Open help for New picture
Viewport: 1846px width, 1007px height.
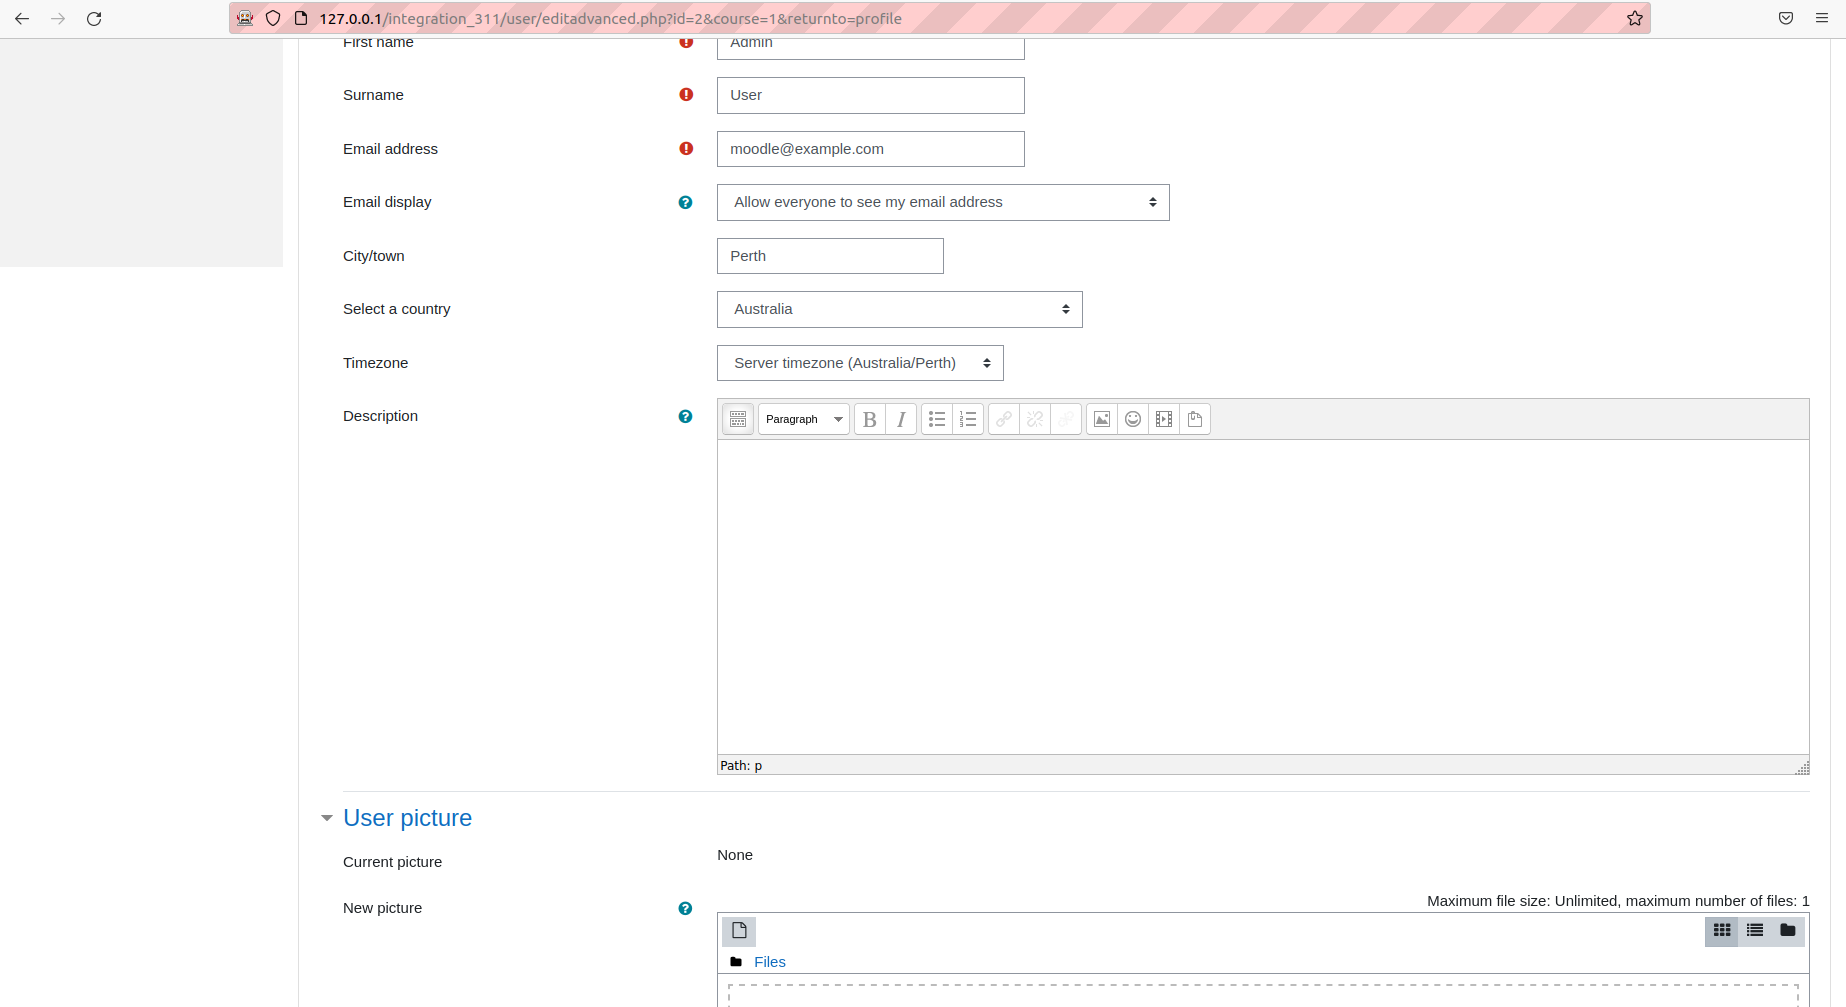[685, 908]
